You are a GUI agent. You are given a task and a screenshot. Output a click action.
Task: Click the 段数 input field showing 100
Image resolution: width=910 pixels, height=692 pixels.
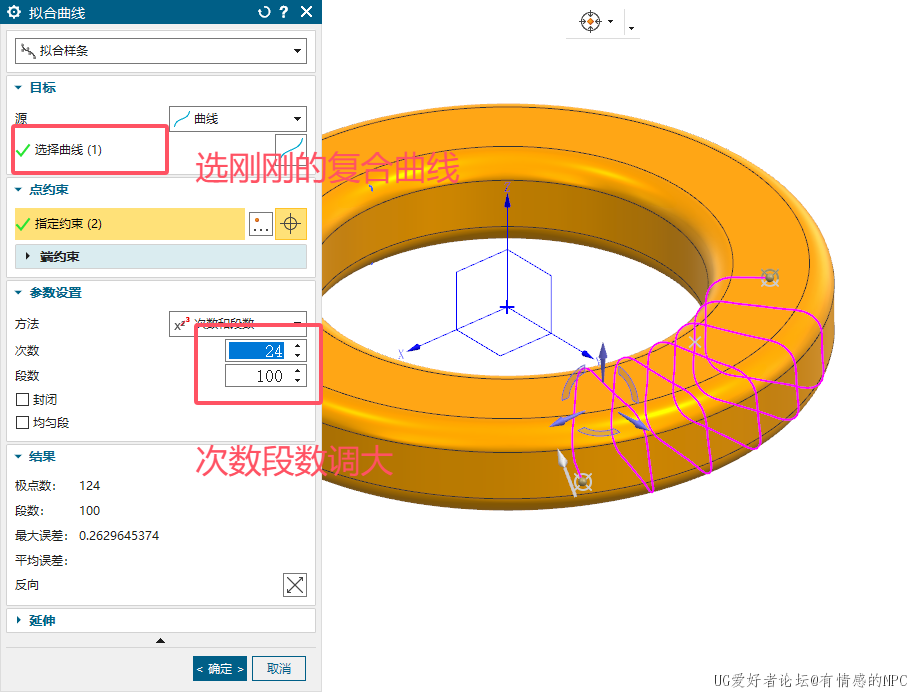tap(257, 376)
